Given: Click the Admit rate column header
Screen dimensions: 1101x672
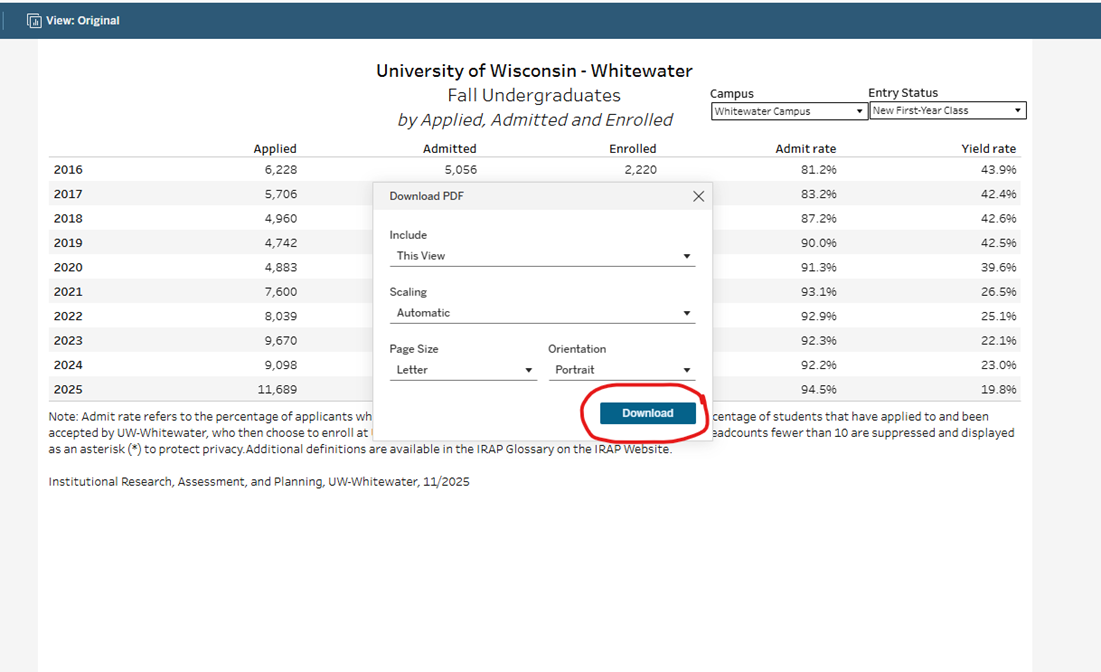Looking at the screenshot, I should click(x=806, y=148).
